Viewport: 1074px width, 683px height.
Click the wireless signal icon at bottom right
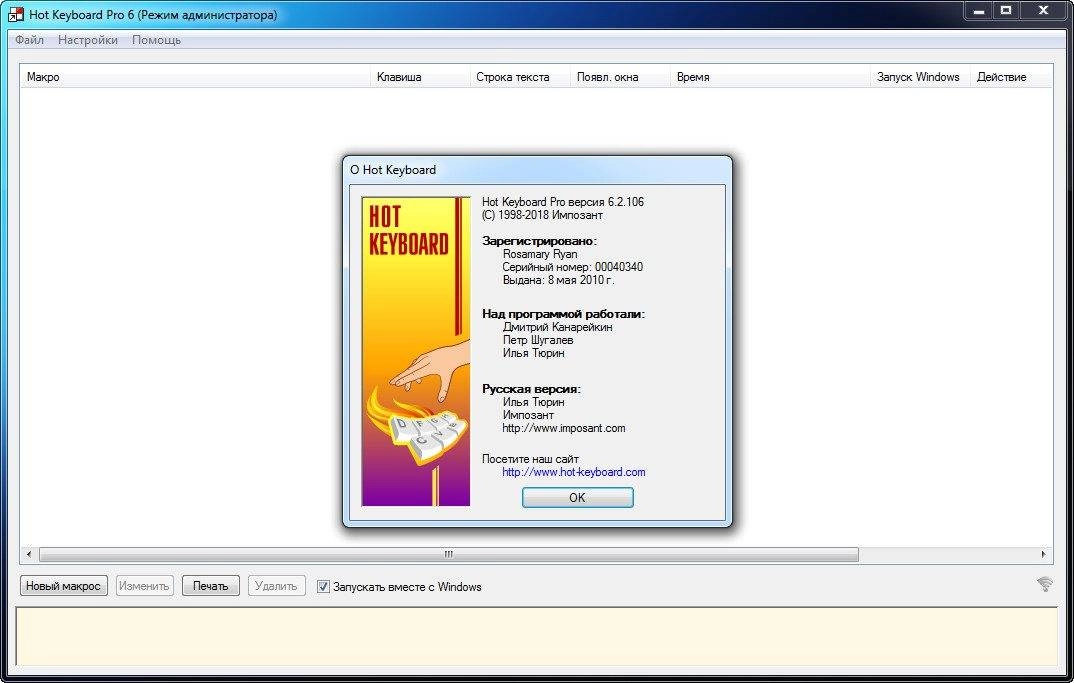pos(1045,584)
